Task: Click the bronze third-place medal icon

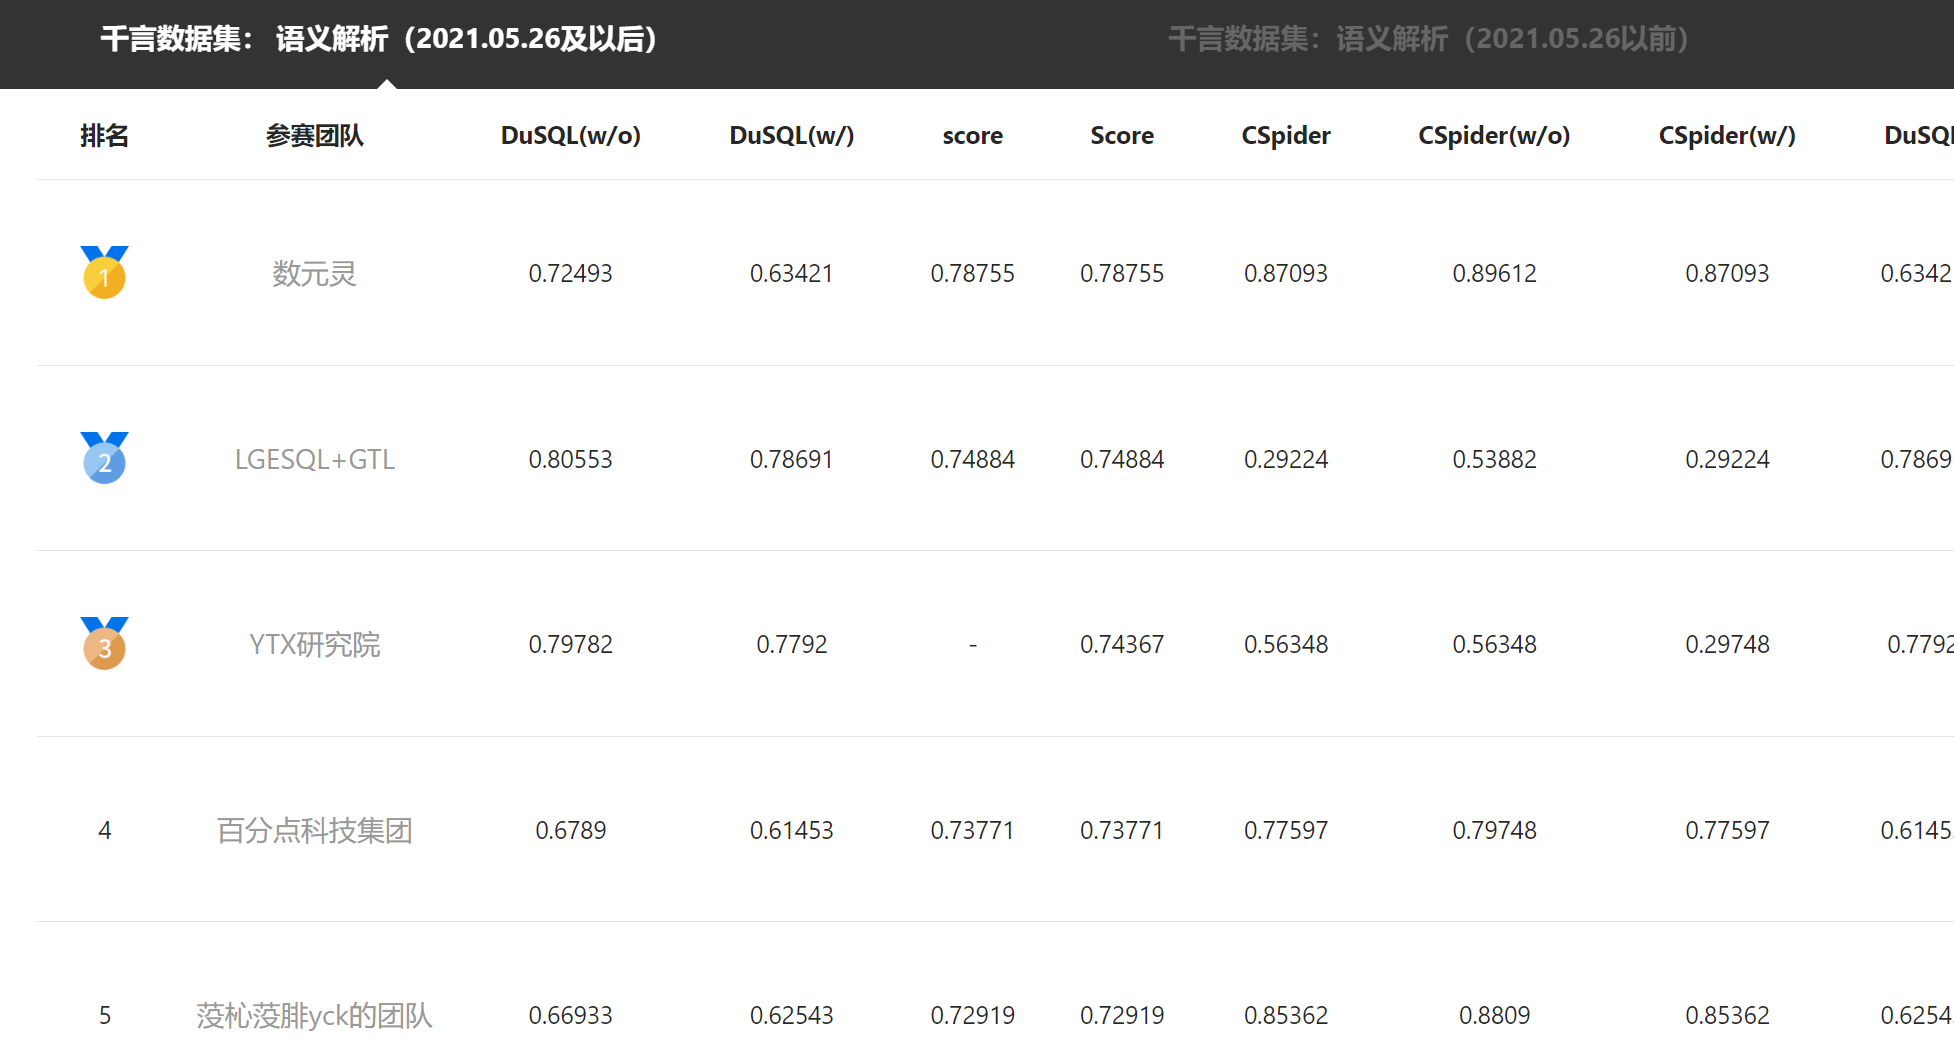Action: click(x=104, y=644)
